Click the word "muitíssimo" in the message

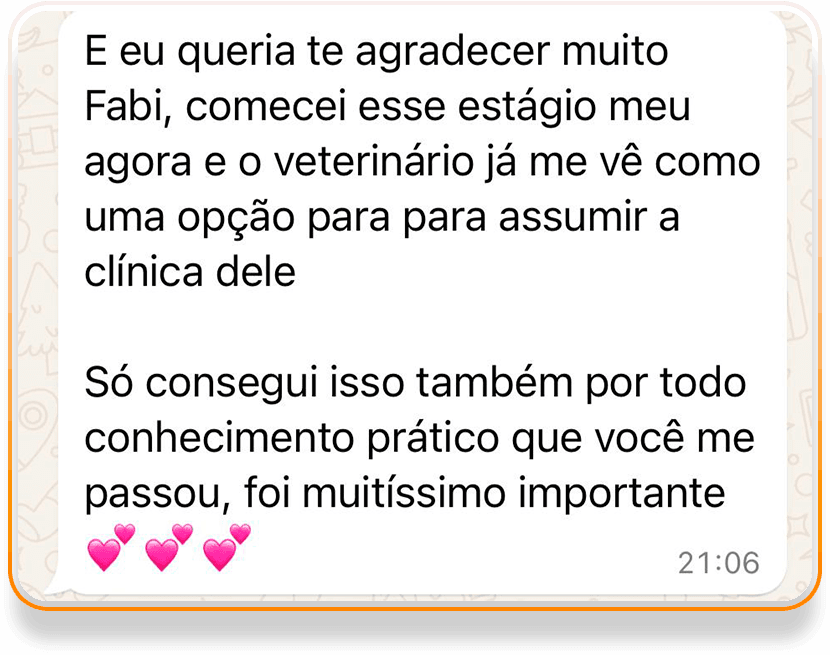pyautogui.click(x=403, y=493)
